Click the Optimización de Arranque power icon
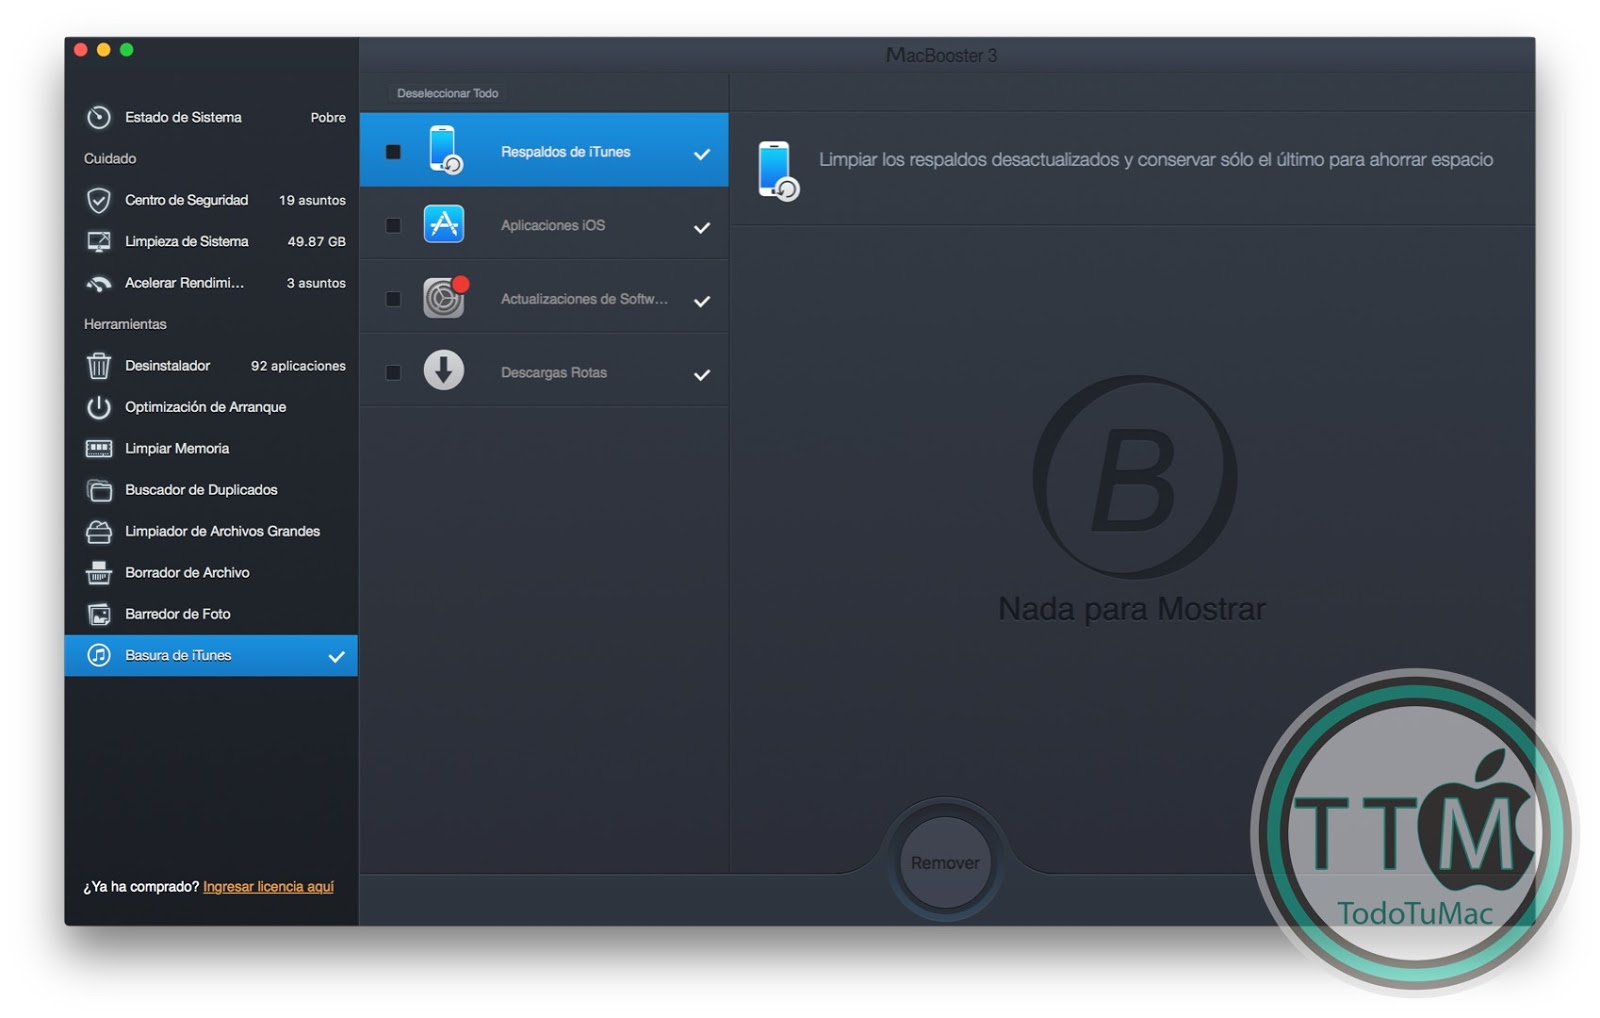 [x=98, y=407]
